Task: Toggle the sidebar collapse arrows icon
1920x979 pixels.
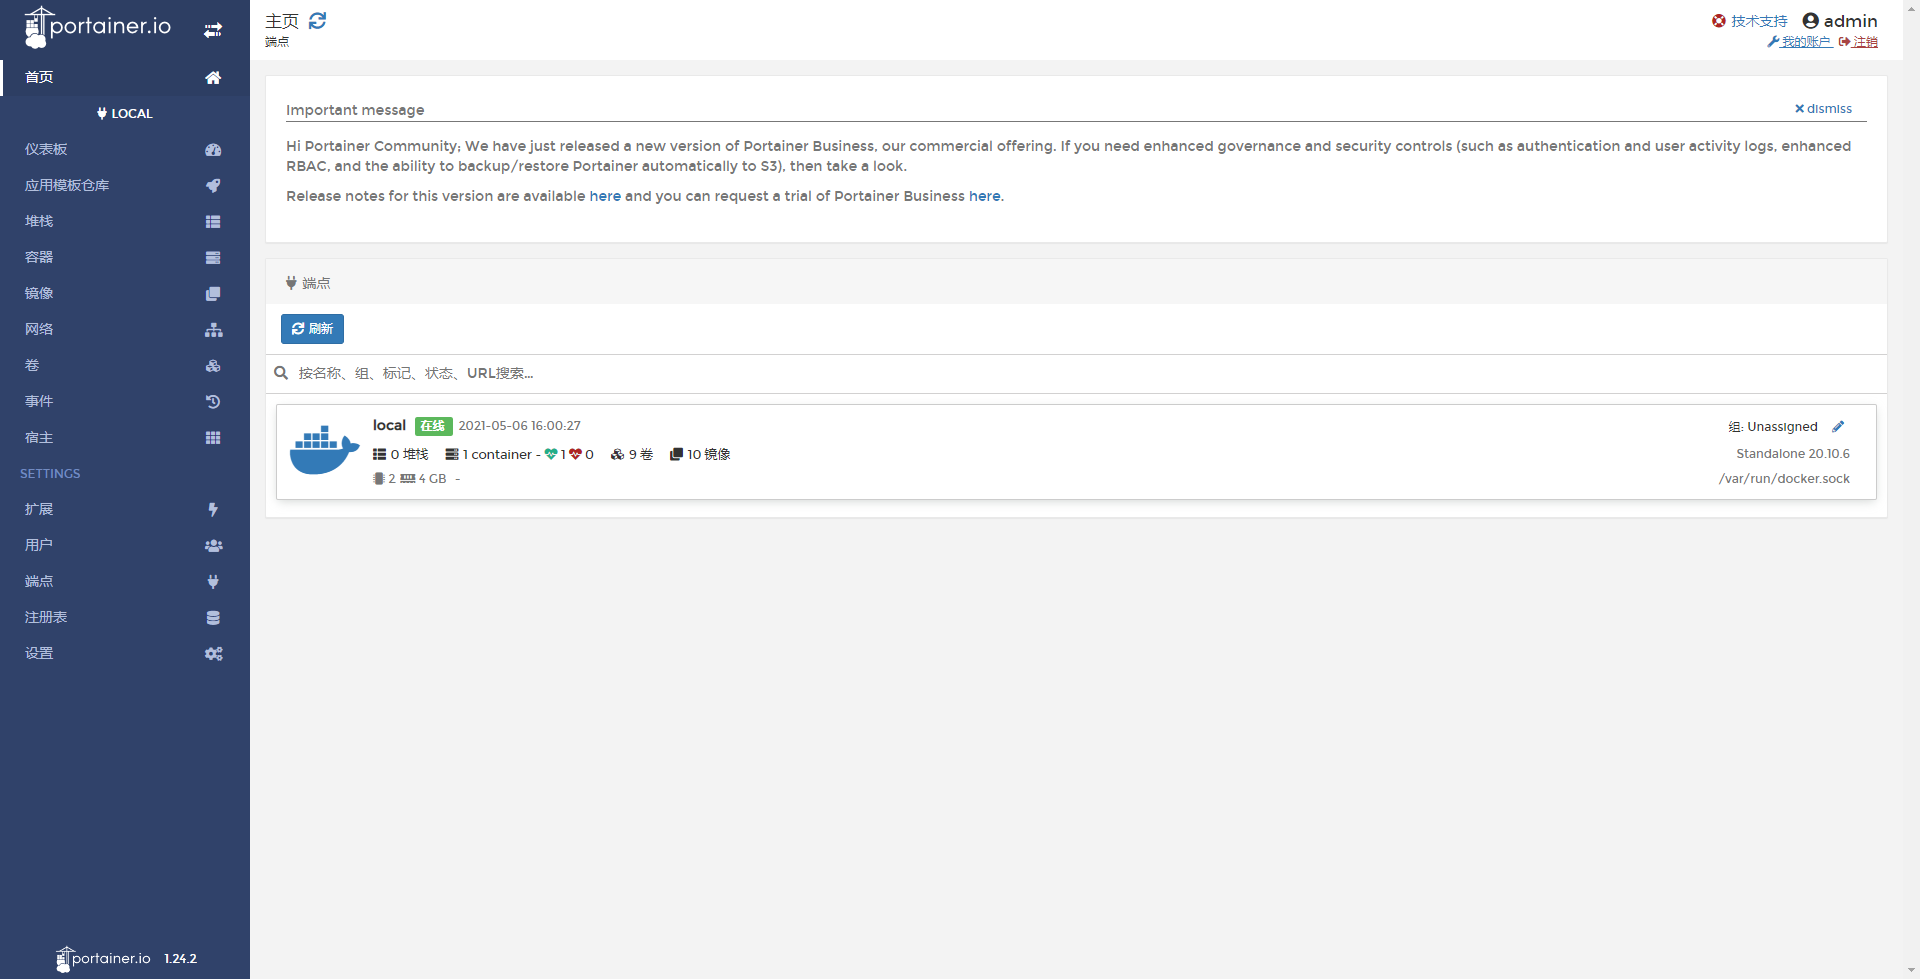Action: (x=213, y=30)
